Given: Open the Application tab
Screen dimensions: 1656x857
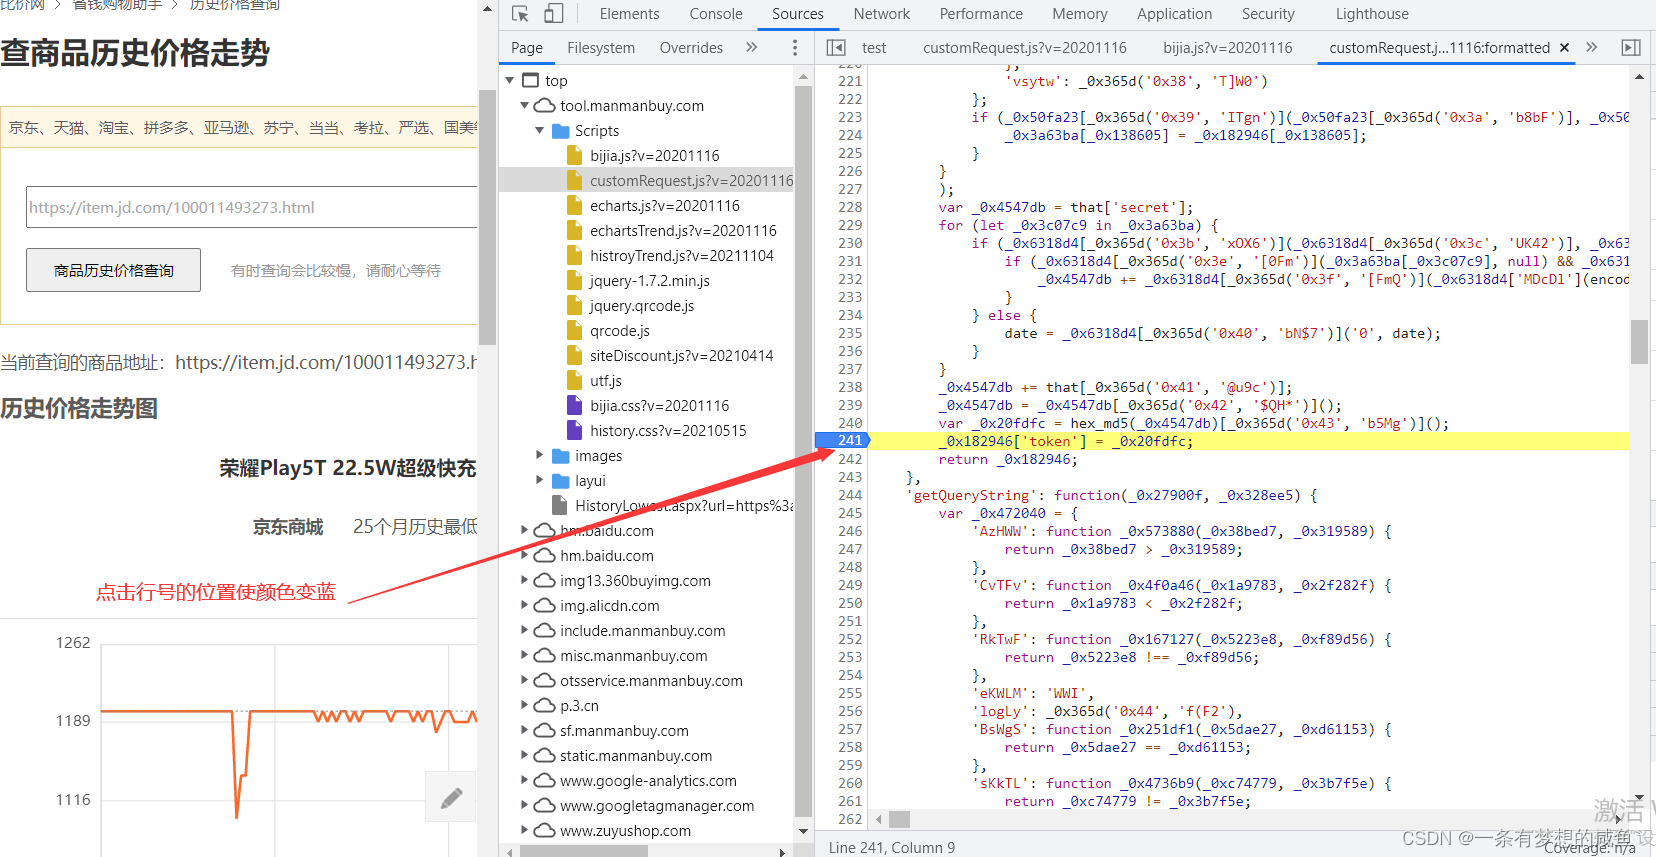Looking at the screenshot, I should 1174,14.
